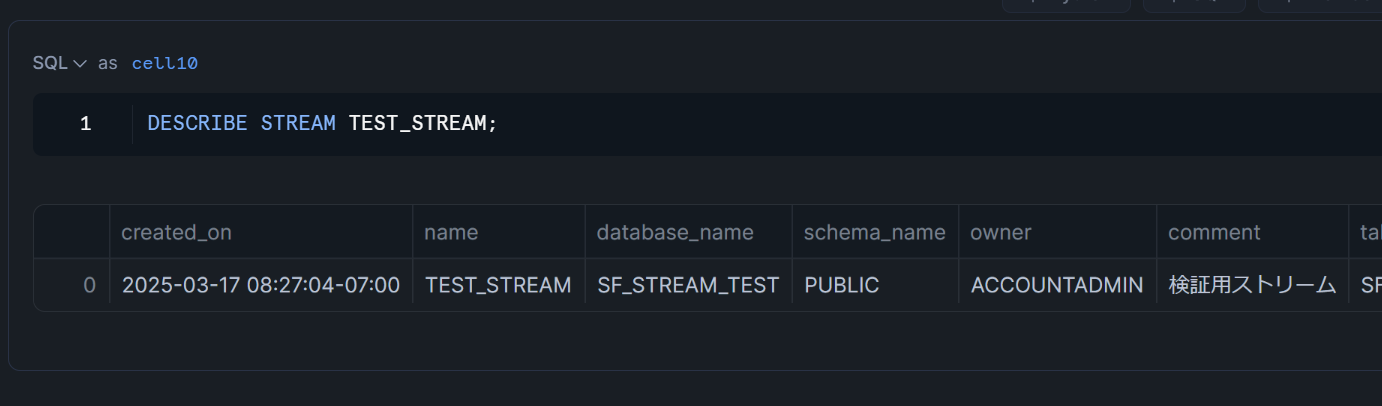This screenshot has height=406, width=1382.
Task: Click the cell10 cell name
Action: tap(164, 63)
